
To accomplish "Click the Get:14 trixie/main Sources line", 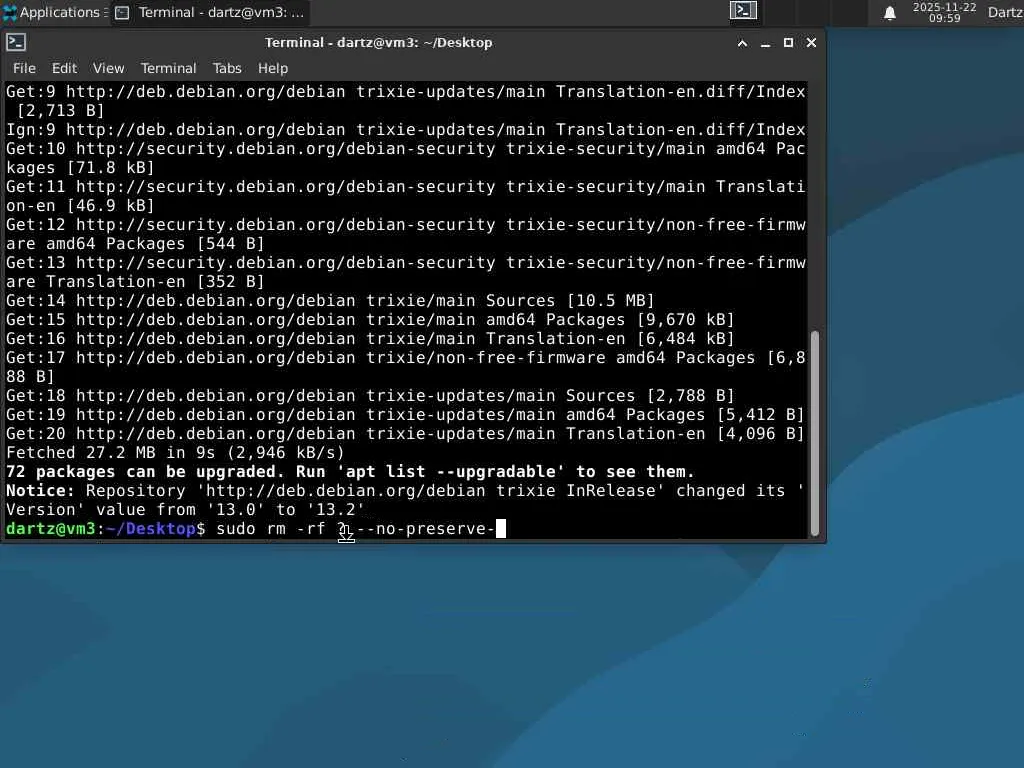I will tap(330, 300).
